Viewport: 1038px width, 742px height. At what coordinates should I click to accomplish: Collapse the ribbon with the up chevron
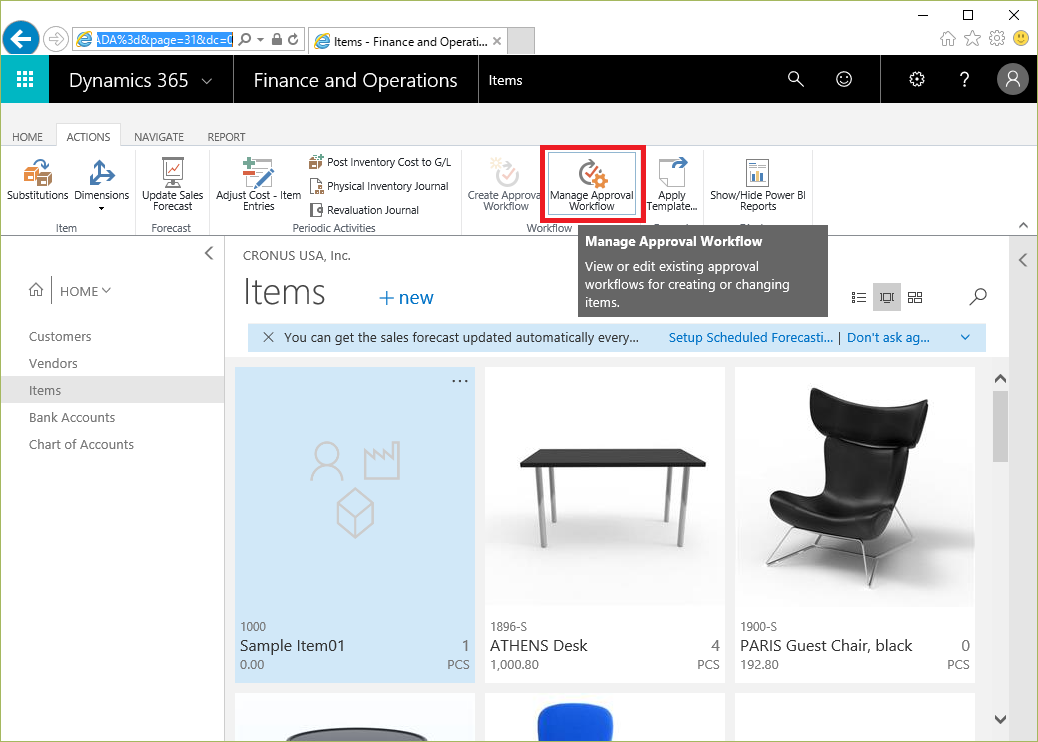pos(1023,225)
